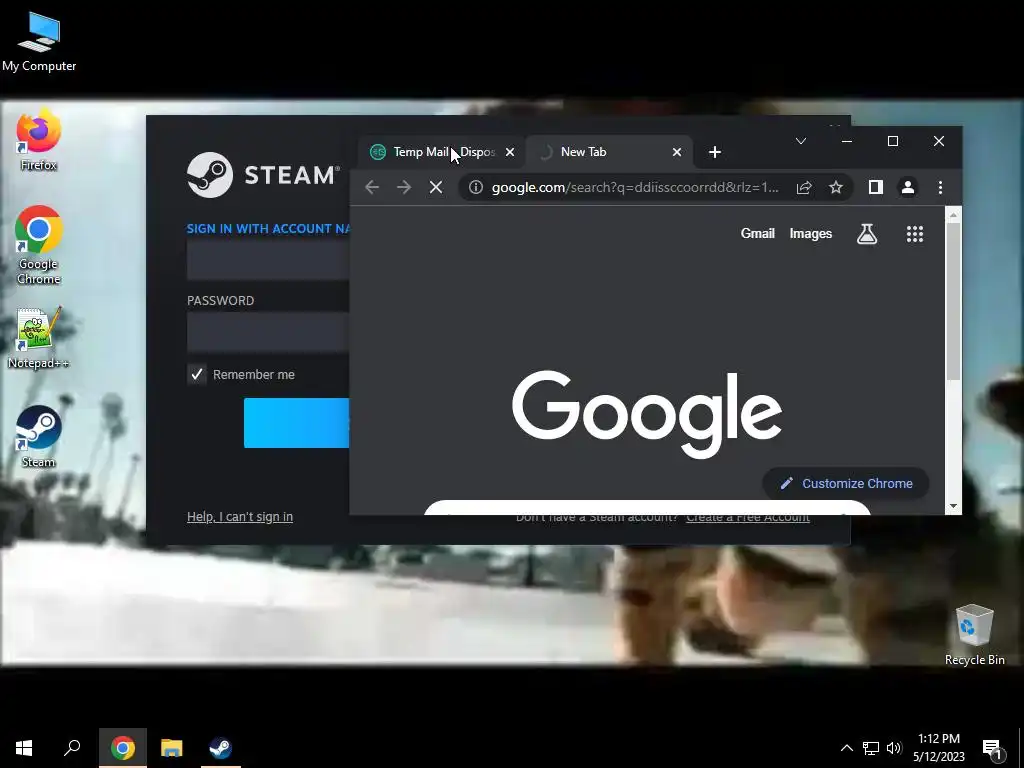Open Help, I can't sign in link
Image resolution: width=1024 pixels, height=768 pixels.
pyautogui.click(x=240, y=517)
